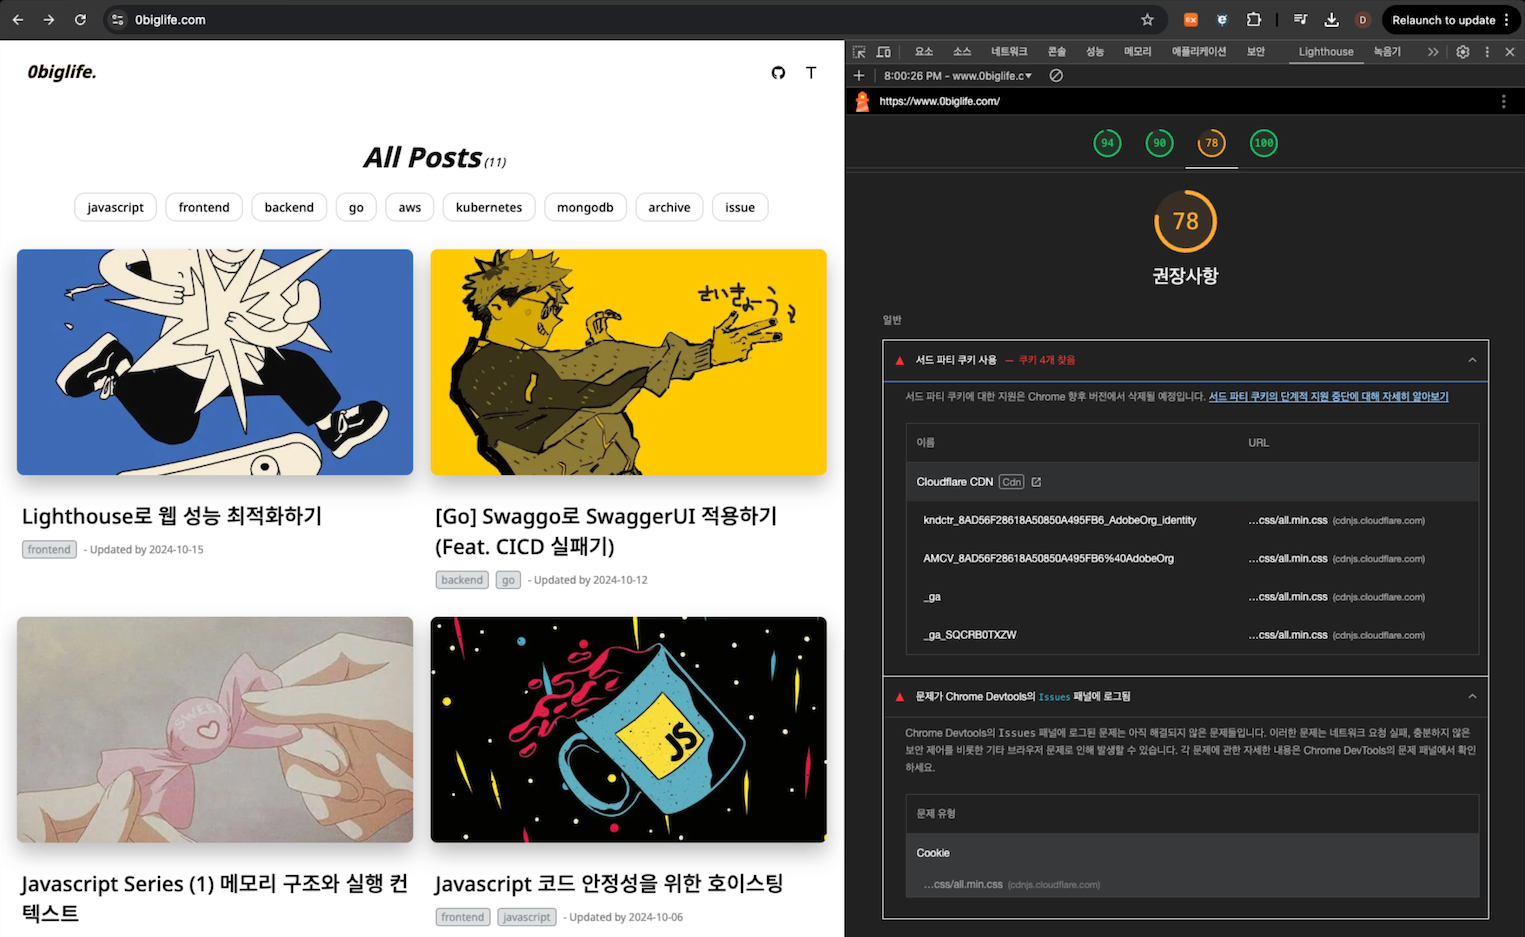Screen dimensions: 1525x937
Task: Open DevTools settings gear
Action: click(x=1463, y=52)
